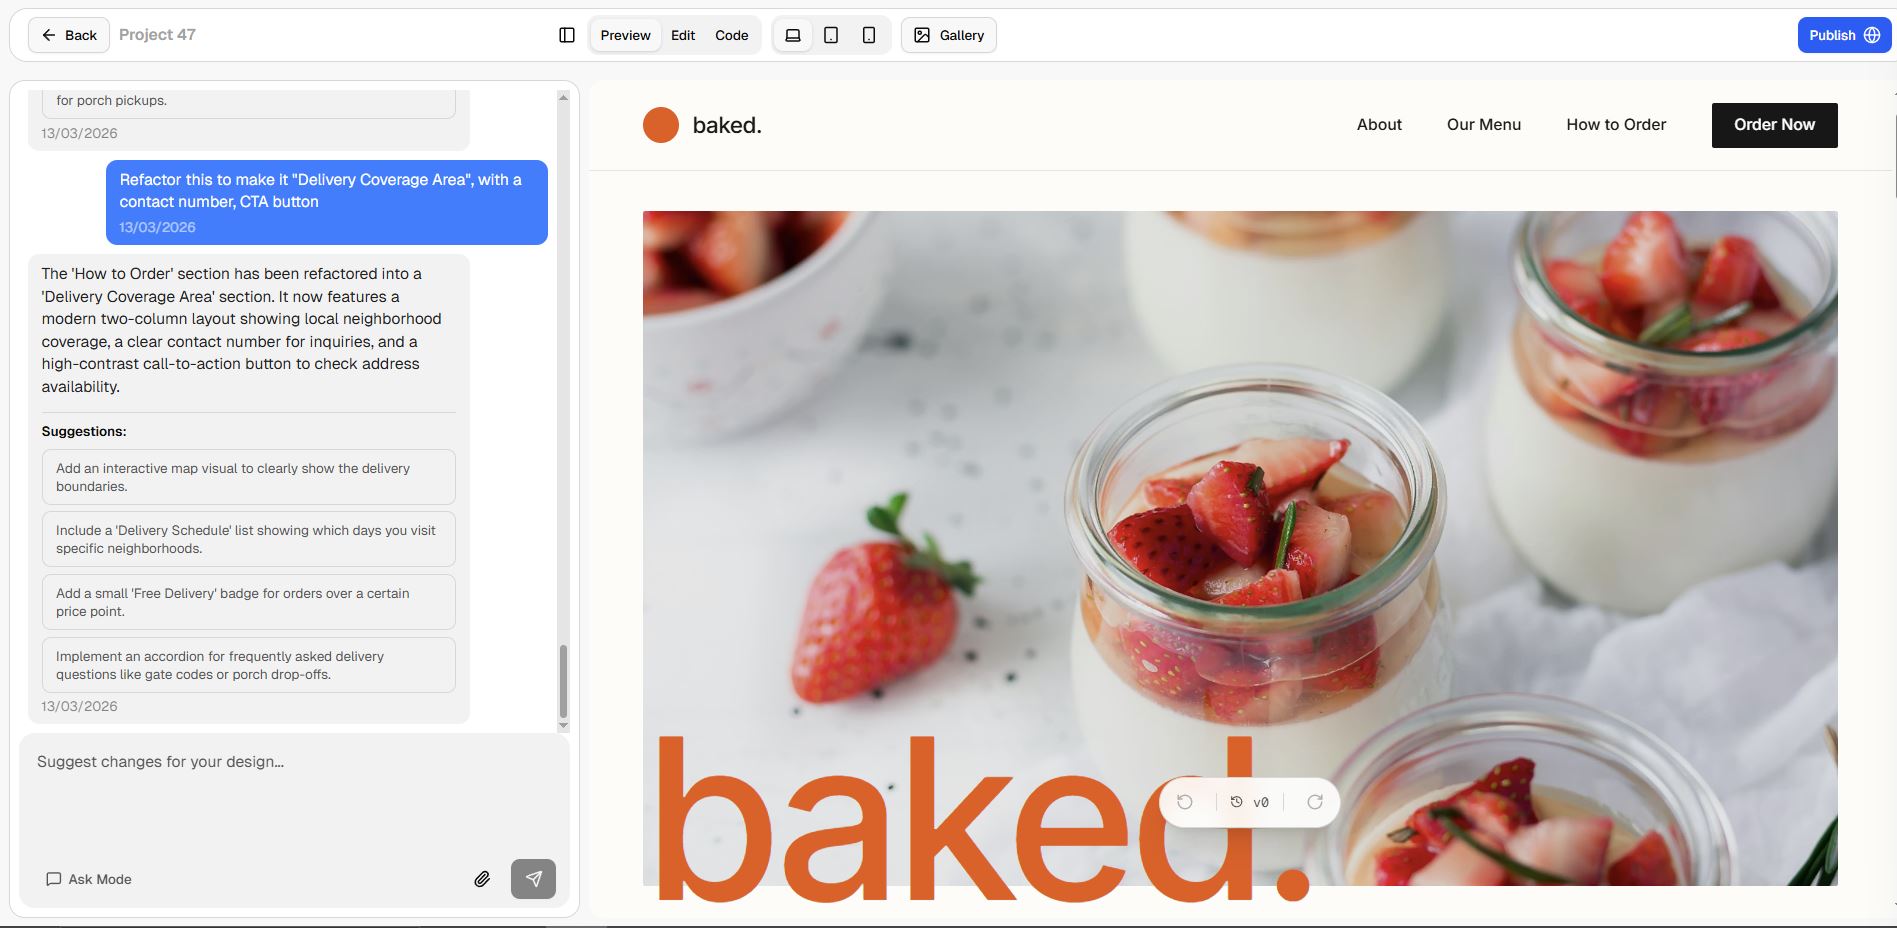Image resolution: width=1897 pixels, height=928 pixels.
Task: Switch to the Edit tab
Action: 683,34
